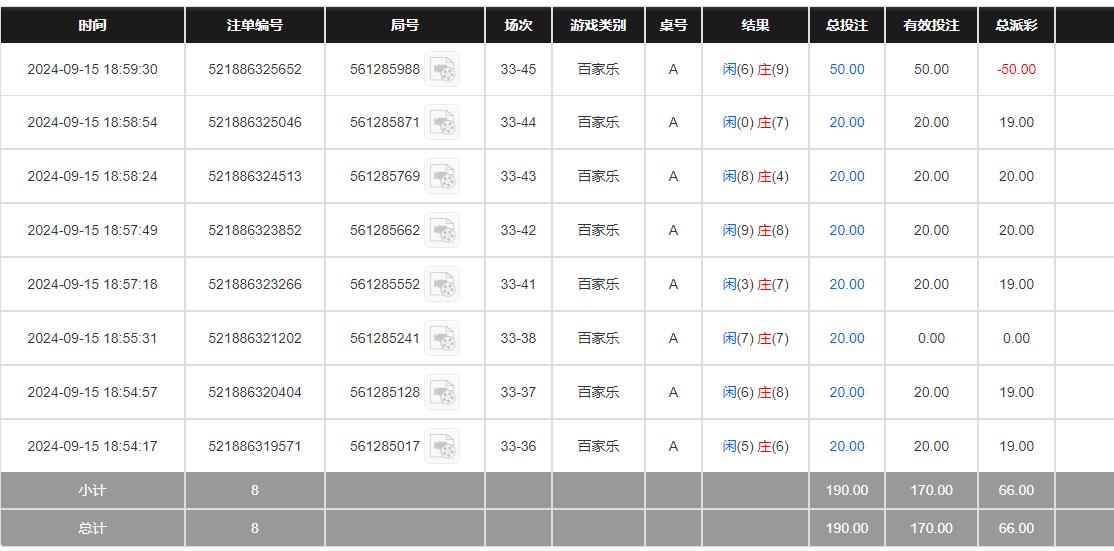Click the 总派彩 column header
This screenshot has width=1114, height=551.
point(1016,25)
